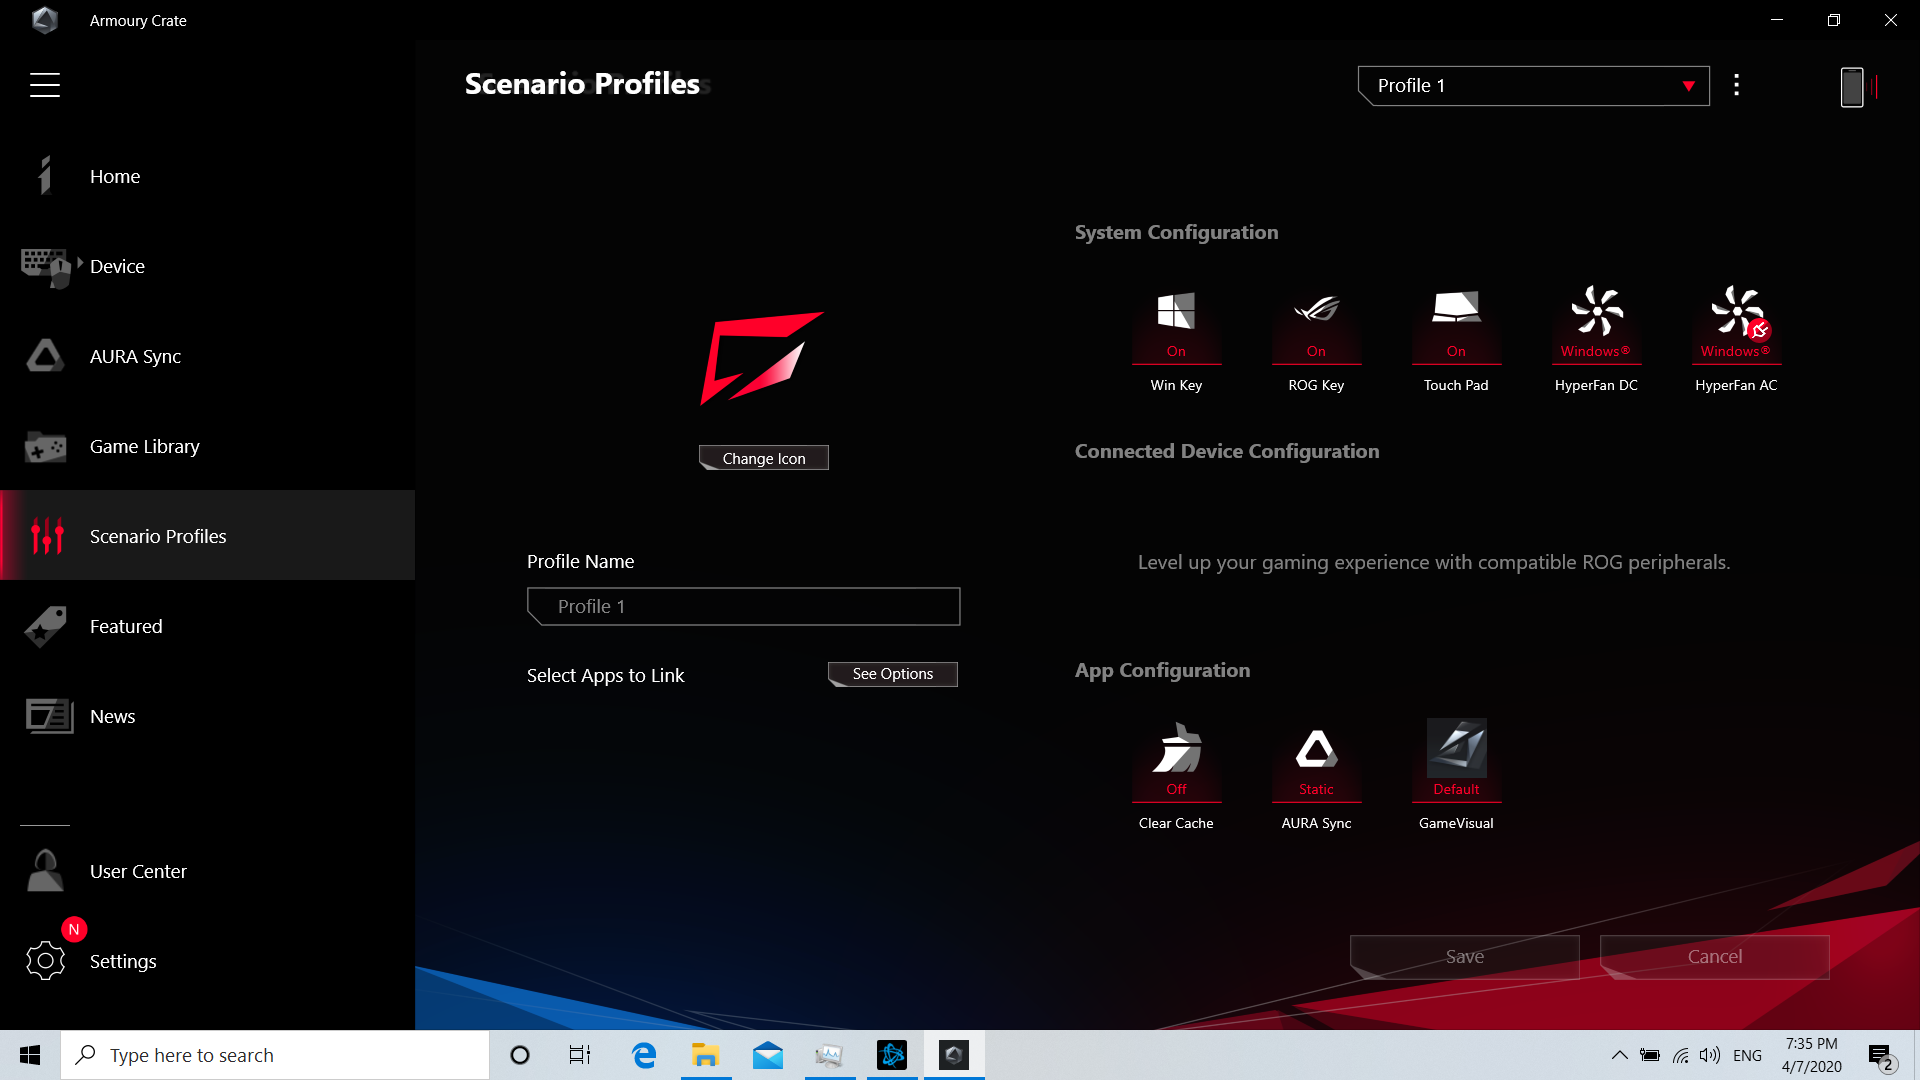
Task: Open the Wi-Fi network icon
Action: [1681, 1055]
